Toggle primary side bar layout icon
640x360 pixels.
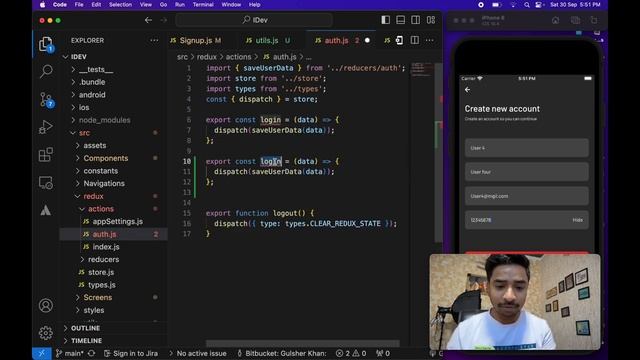point(386,20)
